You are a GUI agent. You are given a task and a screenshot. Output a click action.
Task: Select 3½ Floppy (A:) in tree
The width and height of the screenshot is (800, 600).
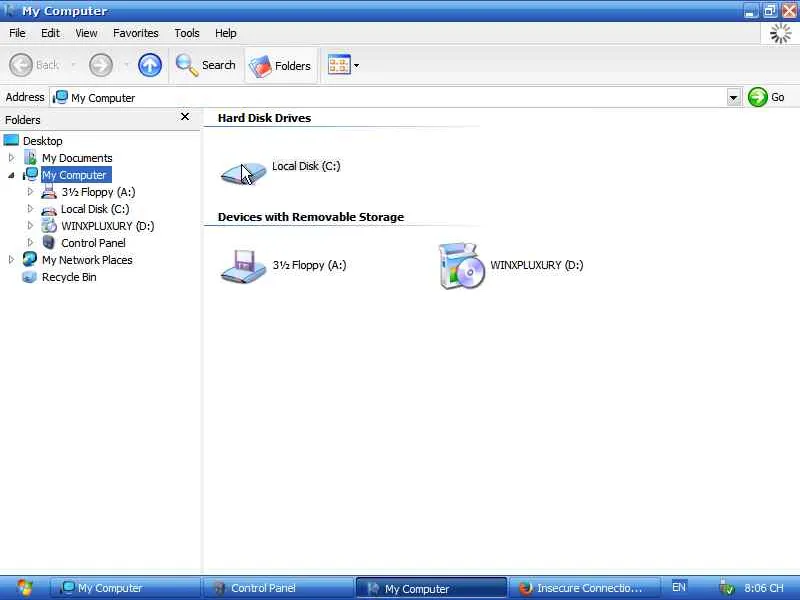pos(98,192)
